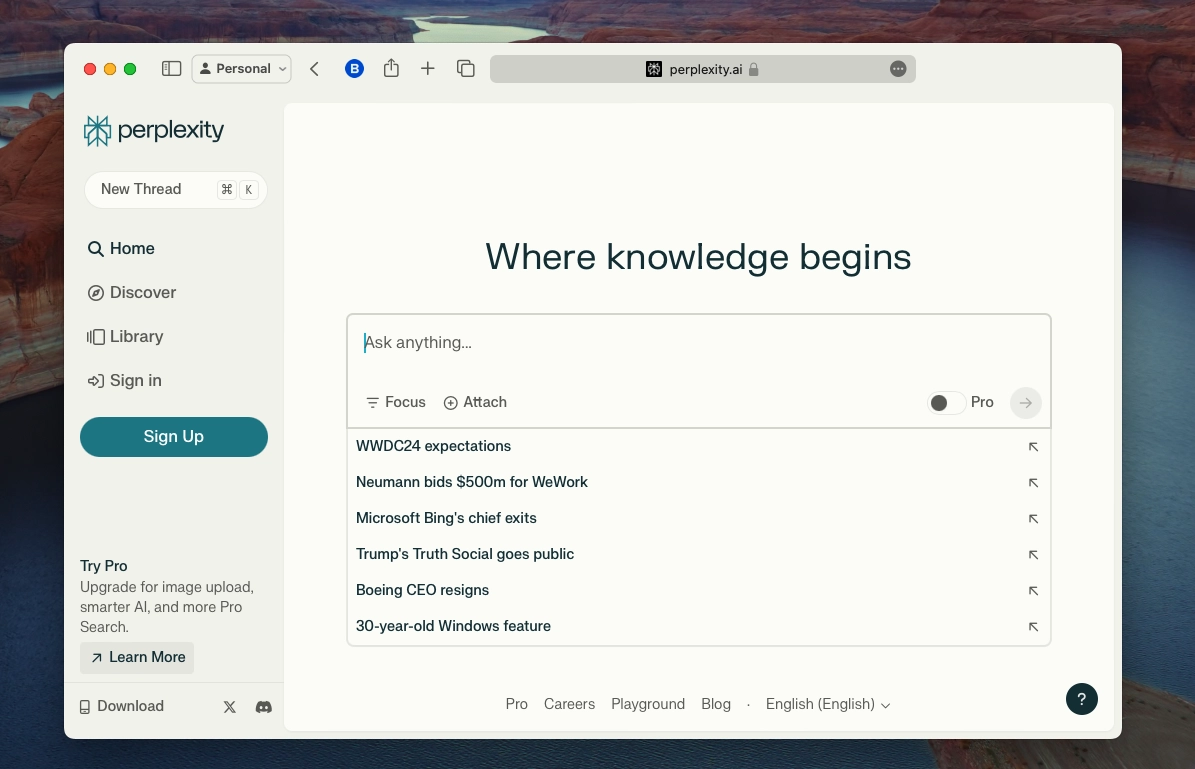This screenshot has height=769, width=1195.
Task: Select 30-year-old Windows feature suggestion
Action: point(699,626)
